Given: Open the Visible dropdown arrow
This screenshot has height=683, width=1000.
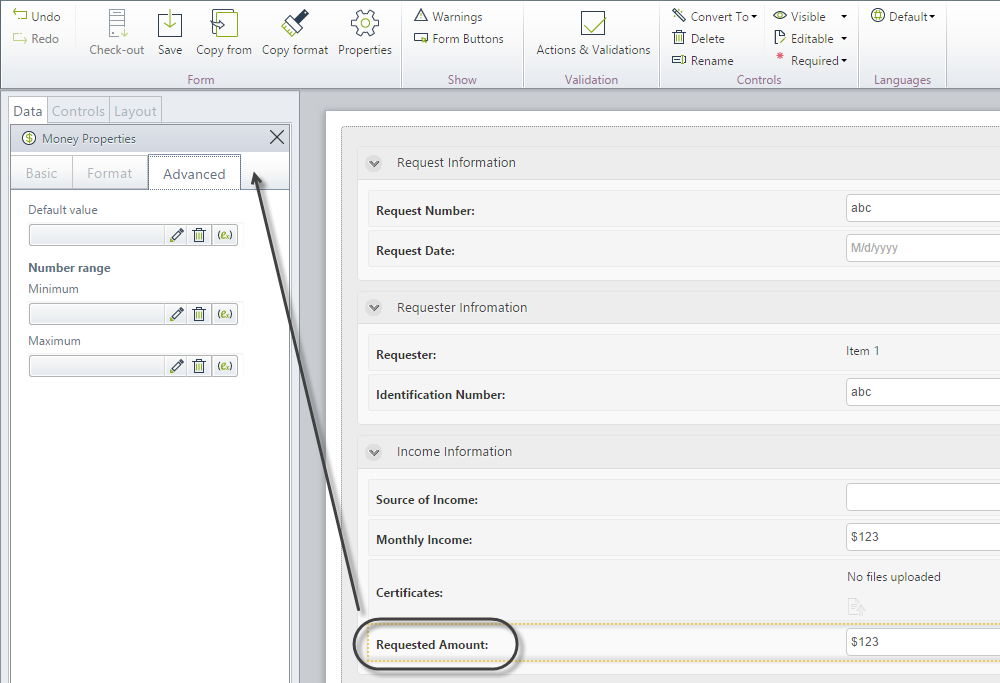Looking at the screenshot, I should click(844, 17).
